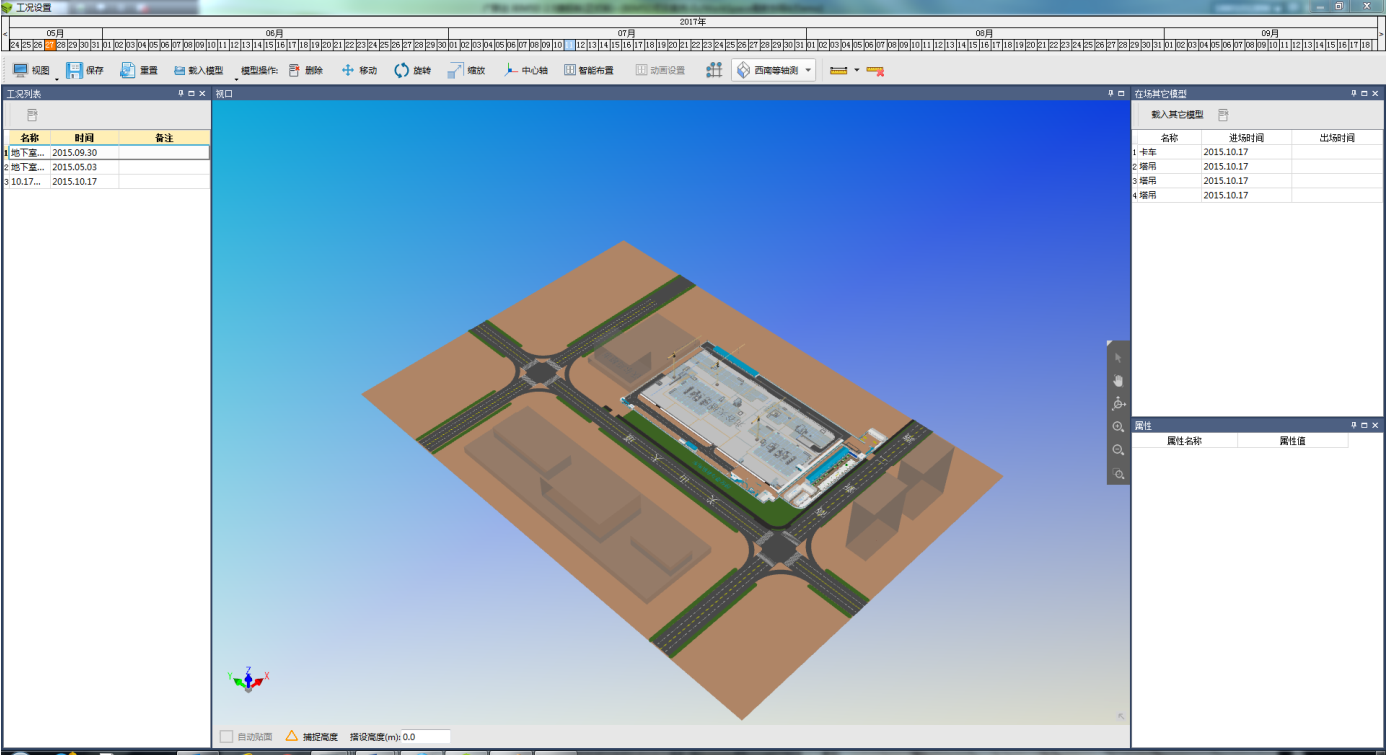Click the zoom in magnifier in viewport

1118,427
